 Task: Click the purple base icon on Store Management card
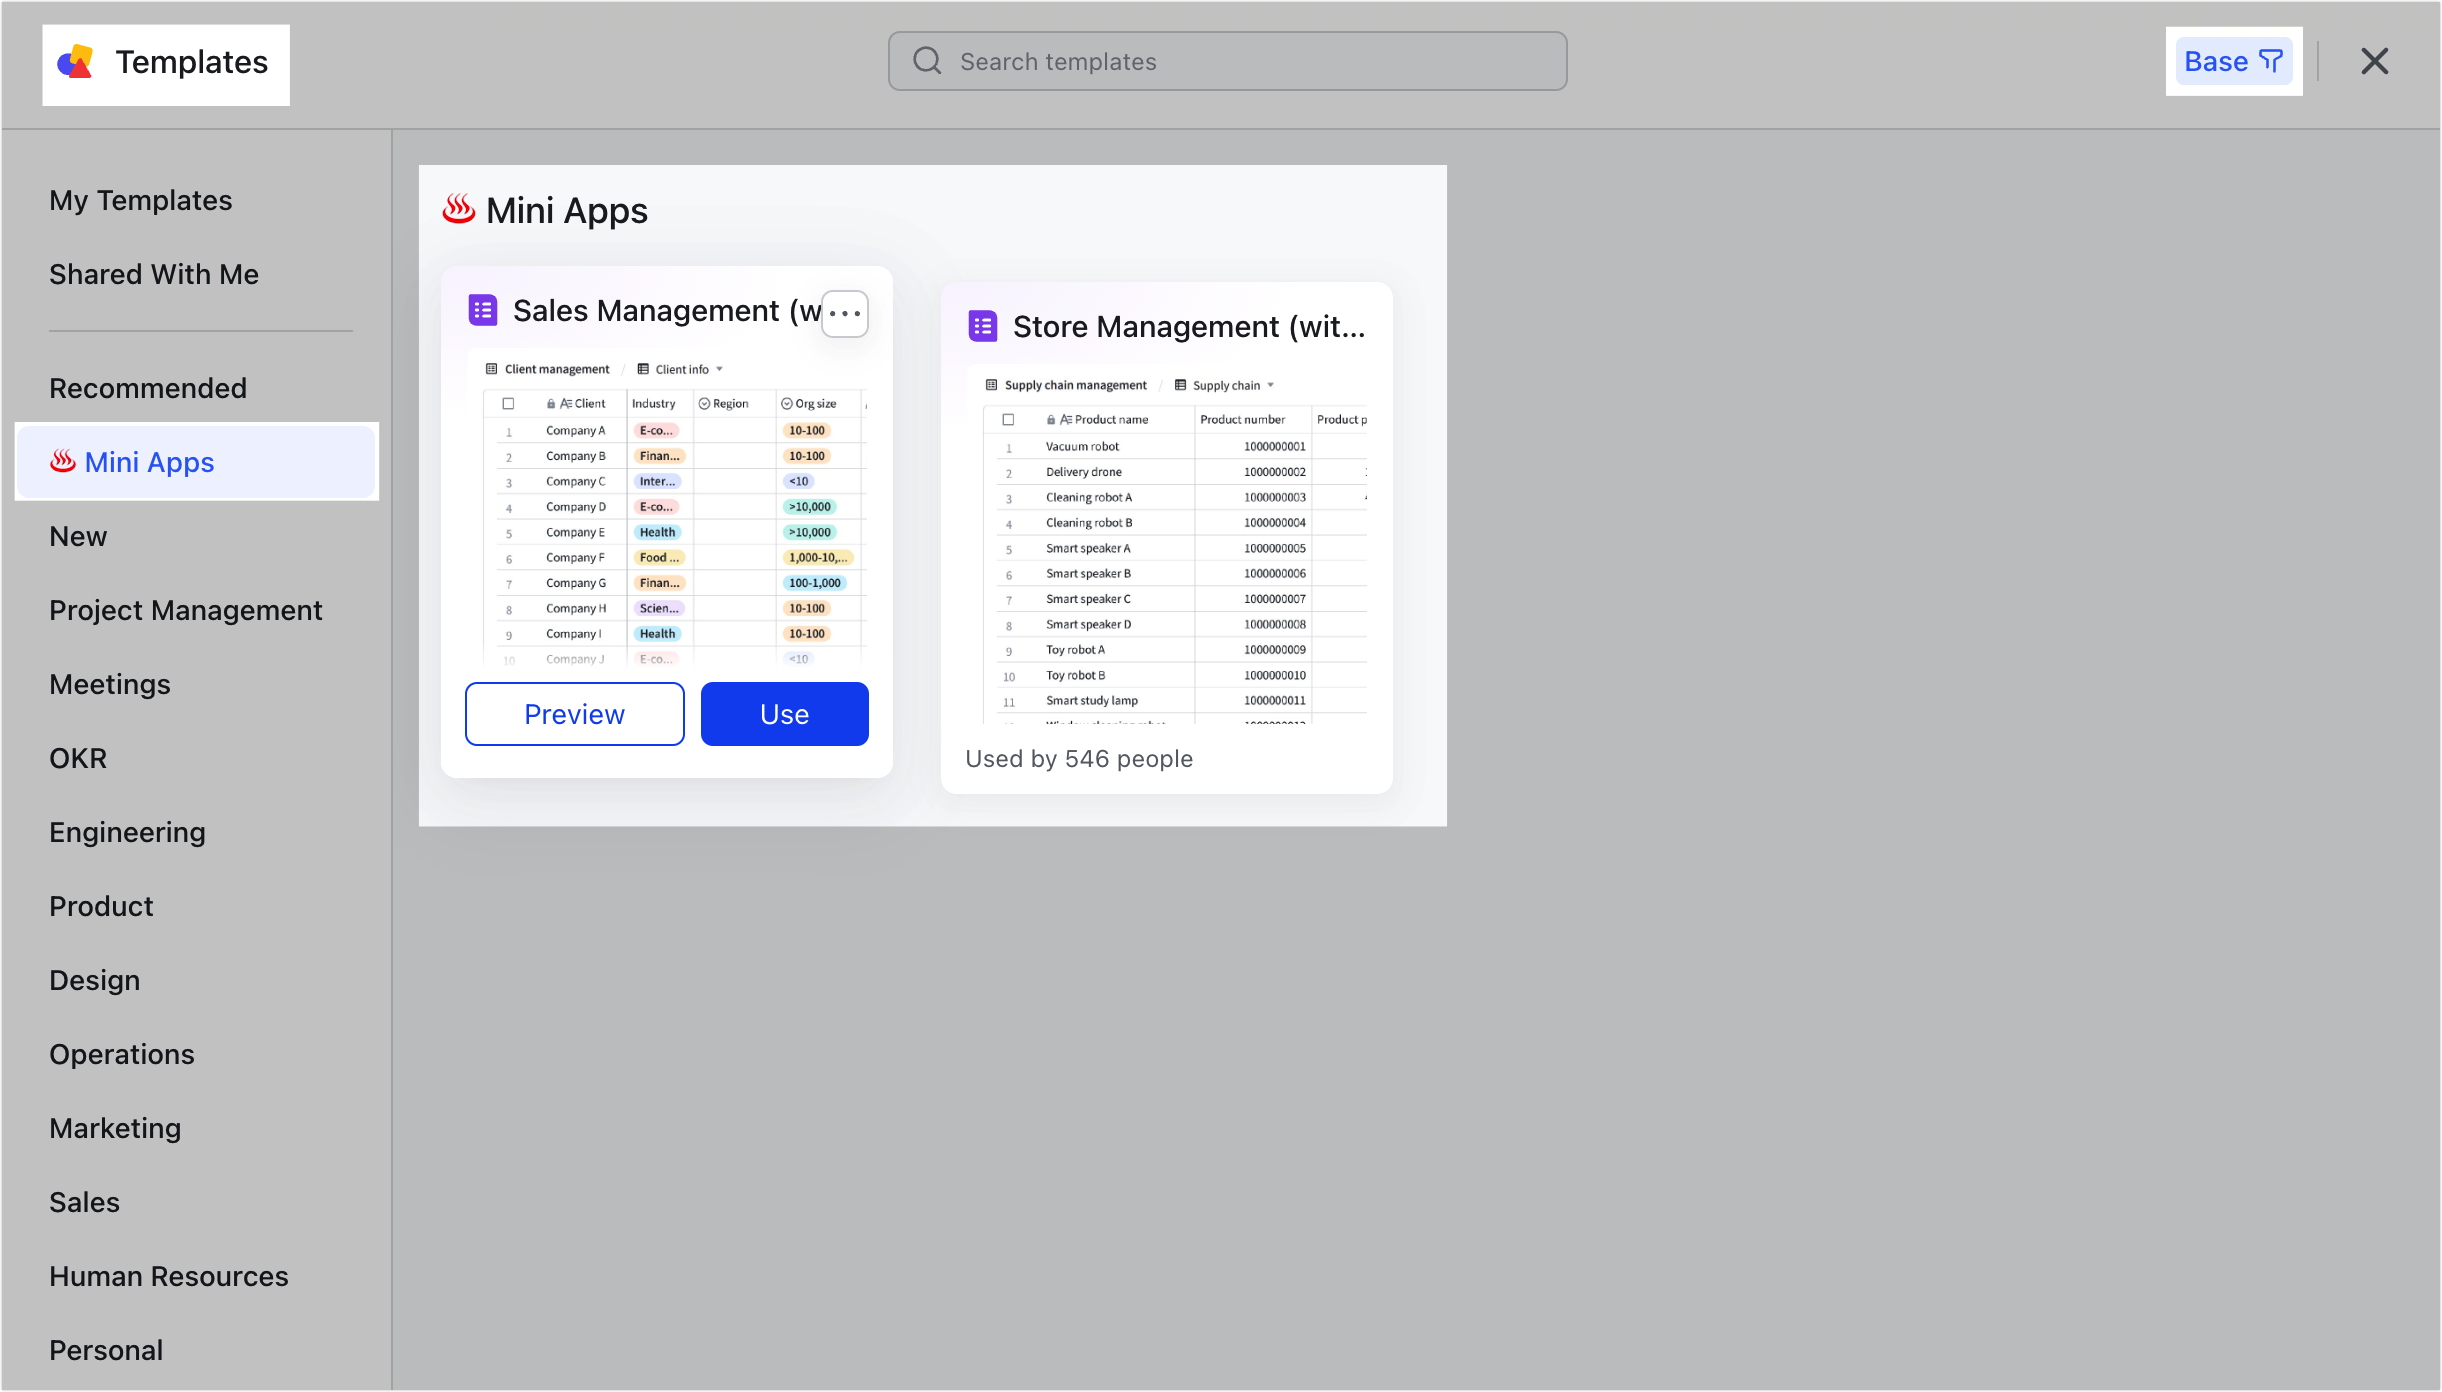click(982, 325)
